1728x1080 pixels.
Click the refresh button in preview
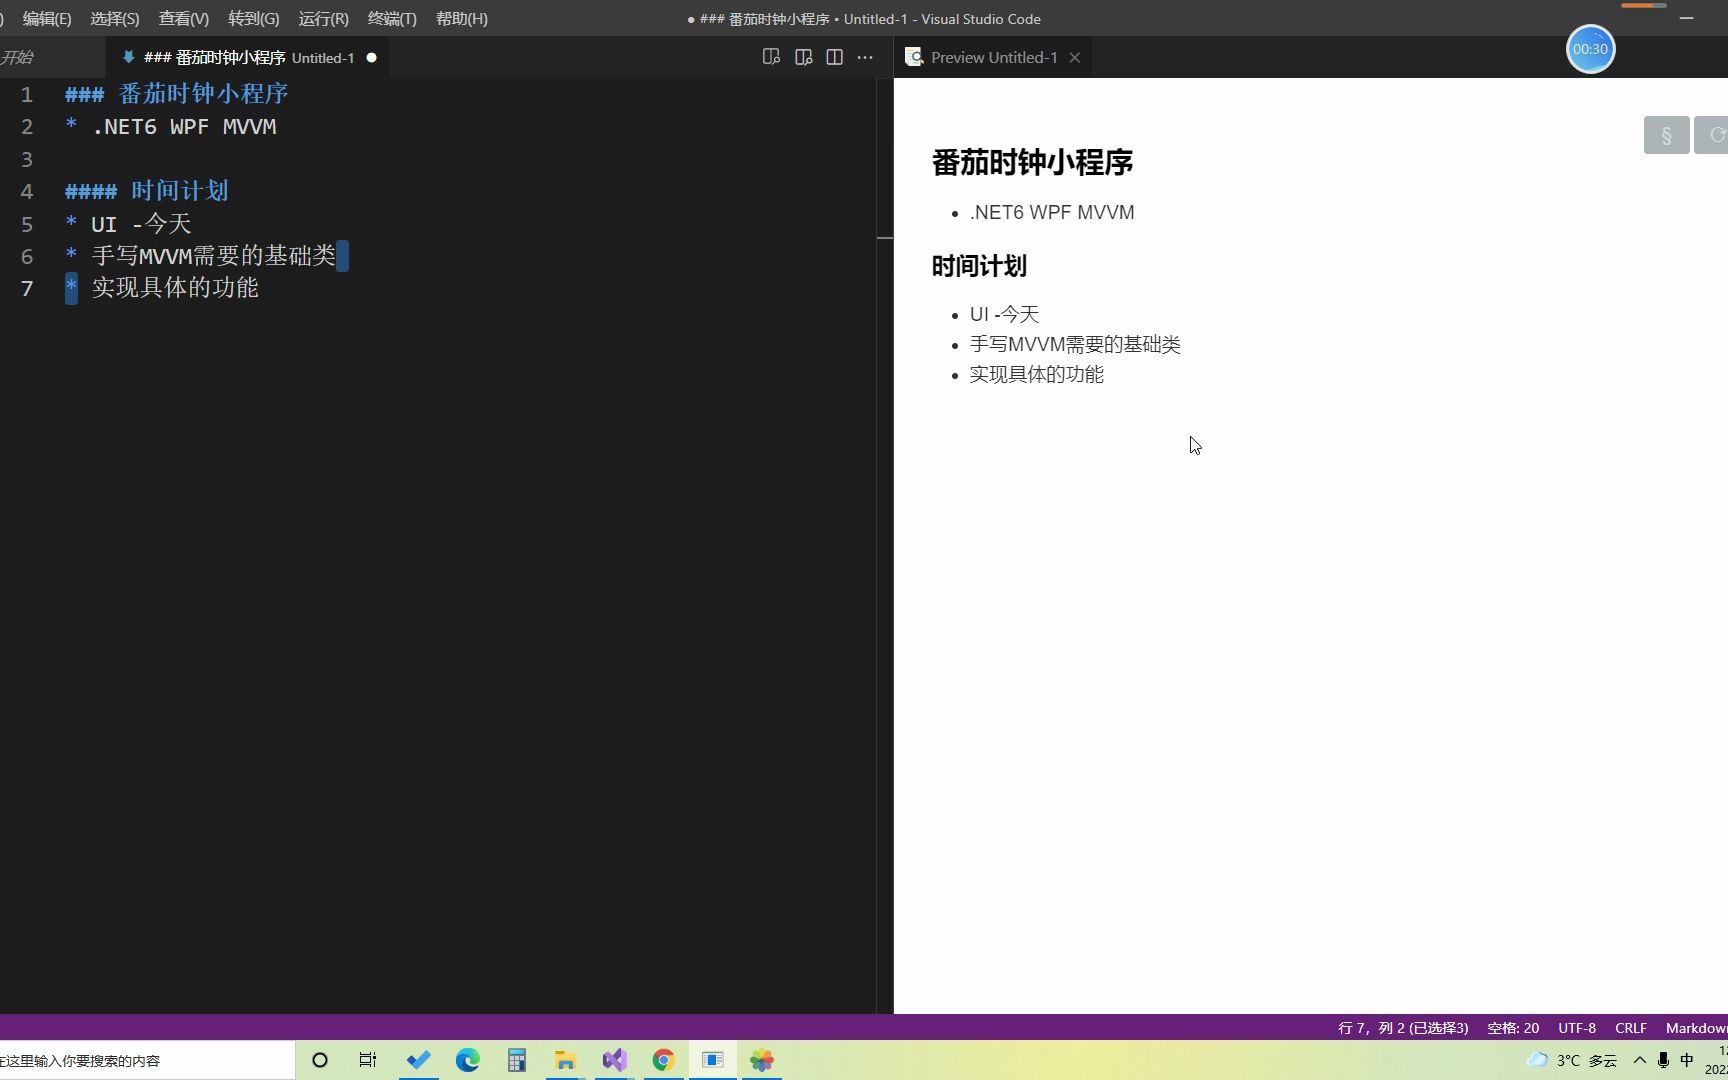click(1712, 135)
